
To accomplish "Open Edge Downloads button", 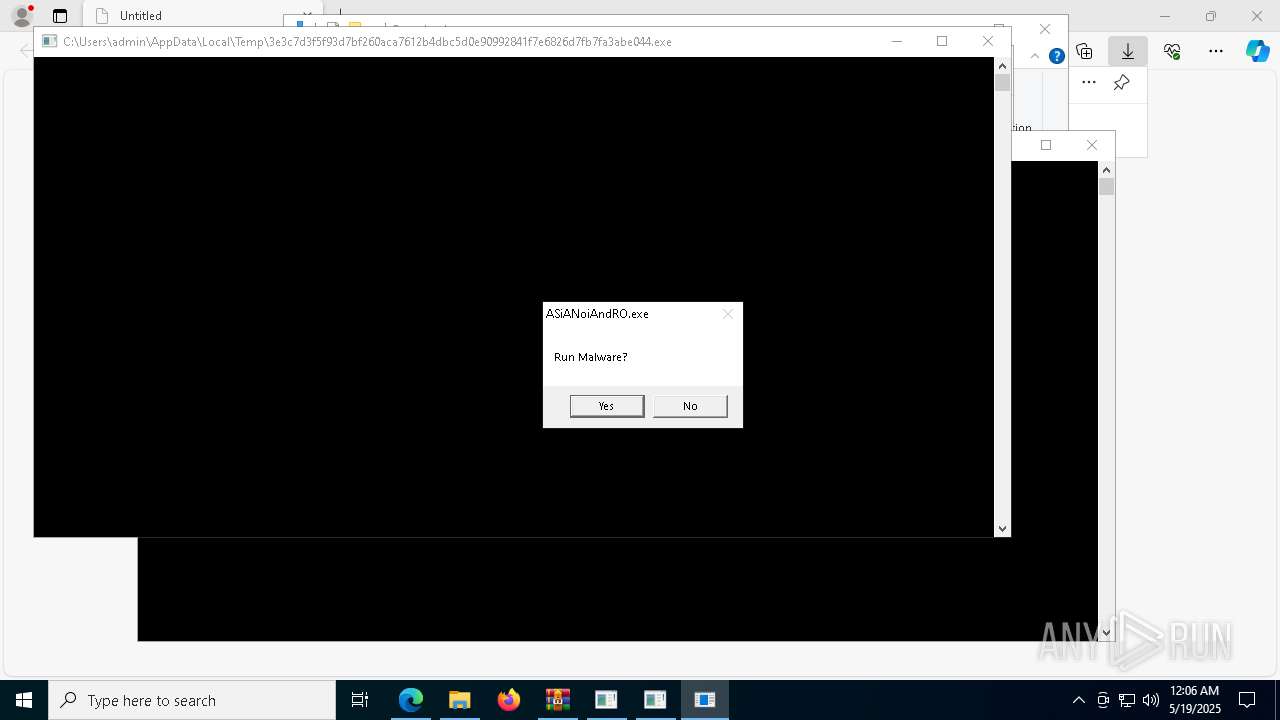I will point(1128,51).
